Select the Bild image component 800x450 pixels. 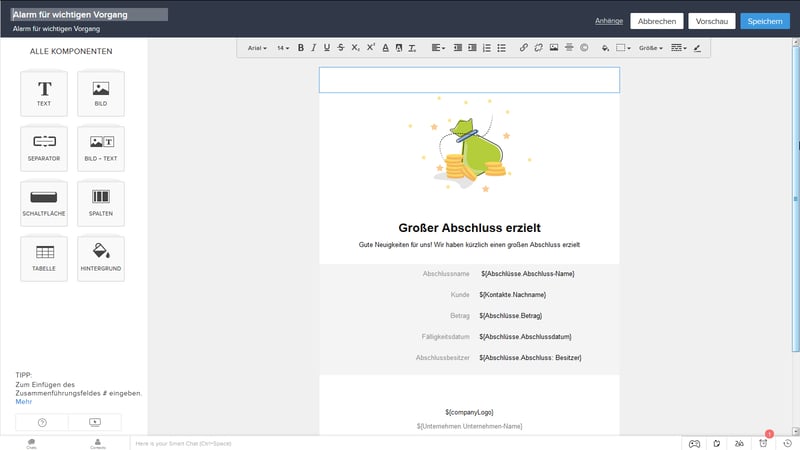(x=101, y=93)
